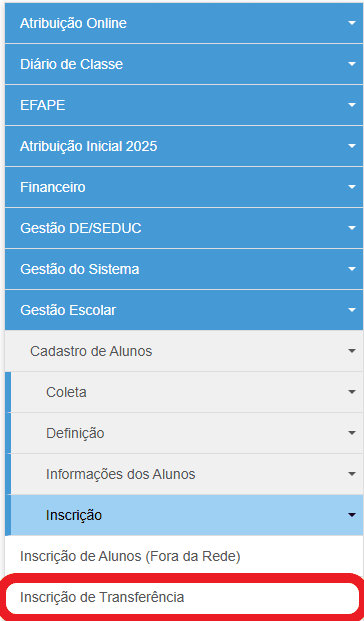Click arrow icon on Gestão DE/SEDUC row

pyautogui.click(x=352, y=228)
